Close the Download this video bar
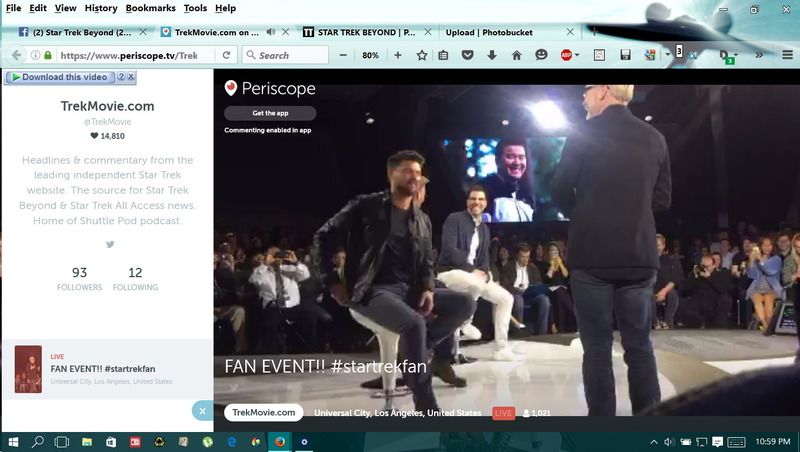 tap(131, 77)
